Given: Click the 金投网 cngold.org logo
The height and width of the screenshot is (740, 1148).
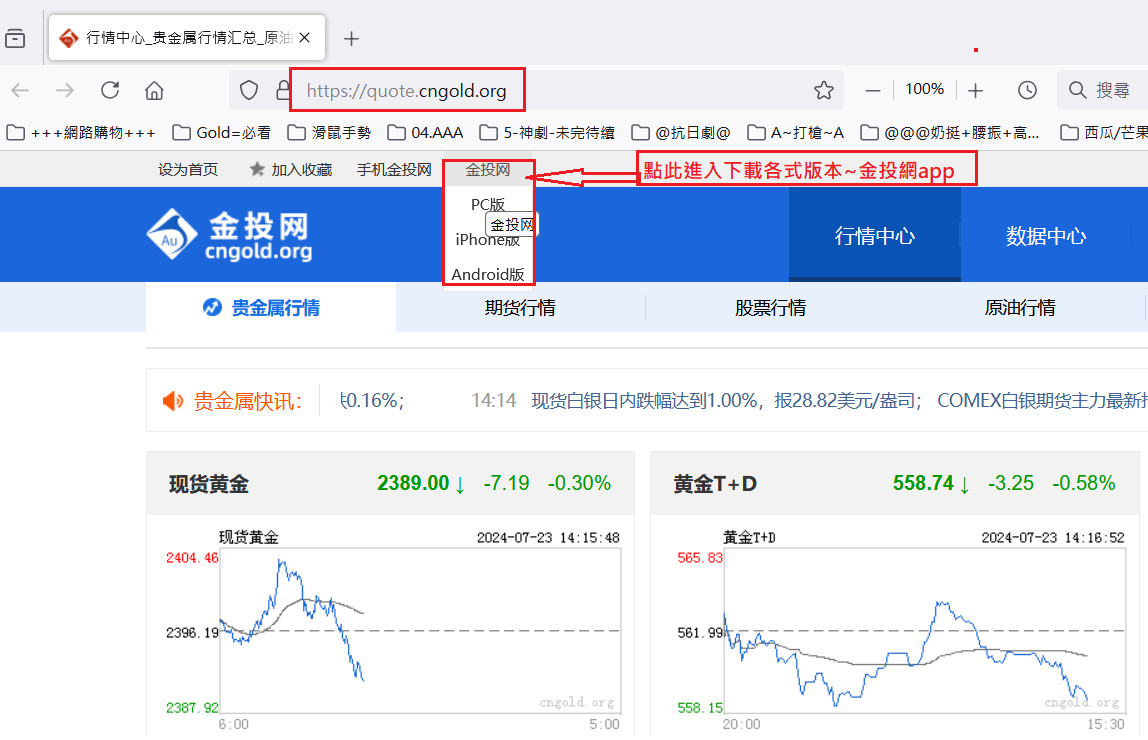Looking at the screenshot, I should pos(229,236).
